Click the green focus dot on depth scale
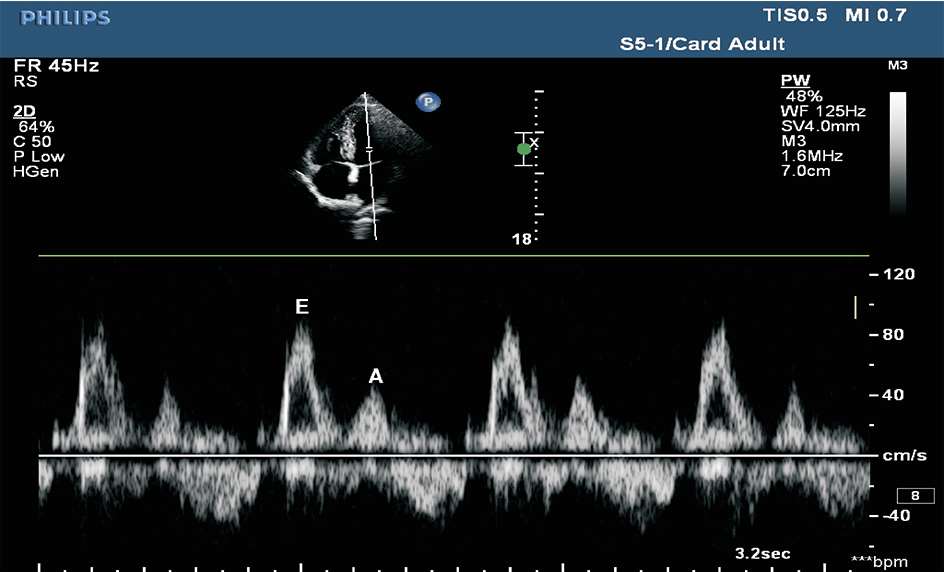 (523, 149)
